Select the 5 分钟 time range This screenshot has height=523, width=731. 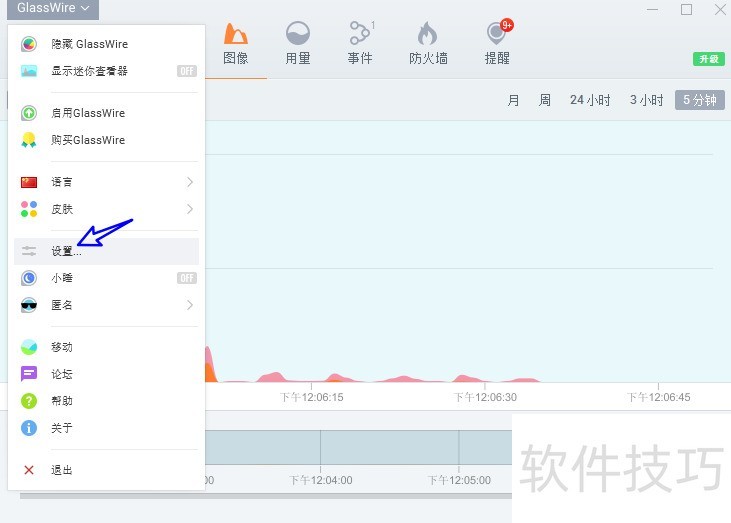click(x=700, y=100)
